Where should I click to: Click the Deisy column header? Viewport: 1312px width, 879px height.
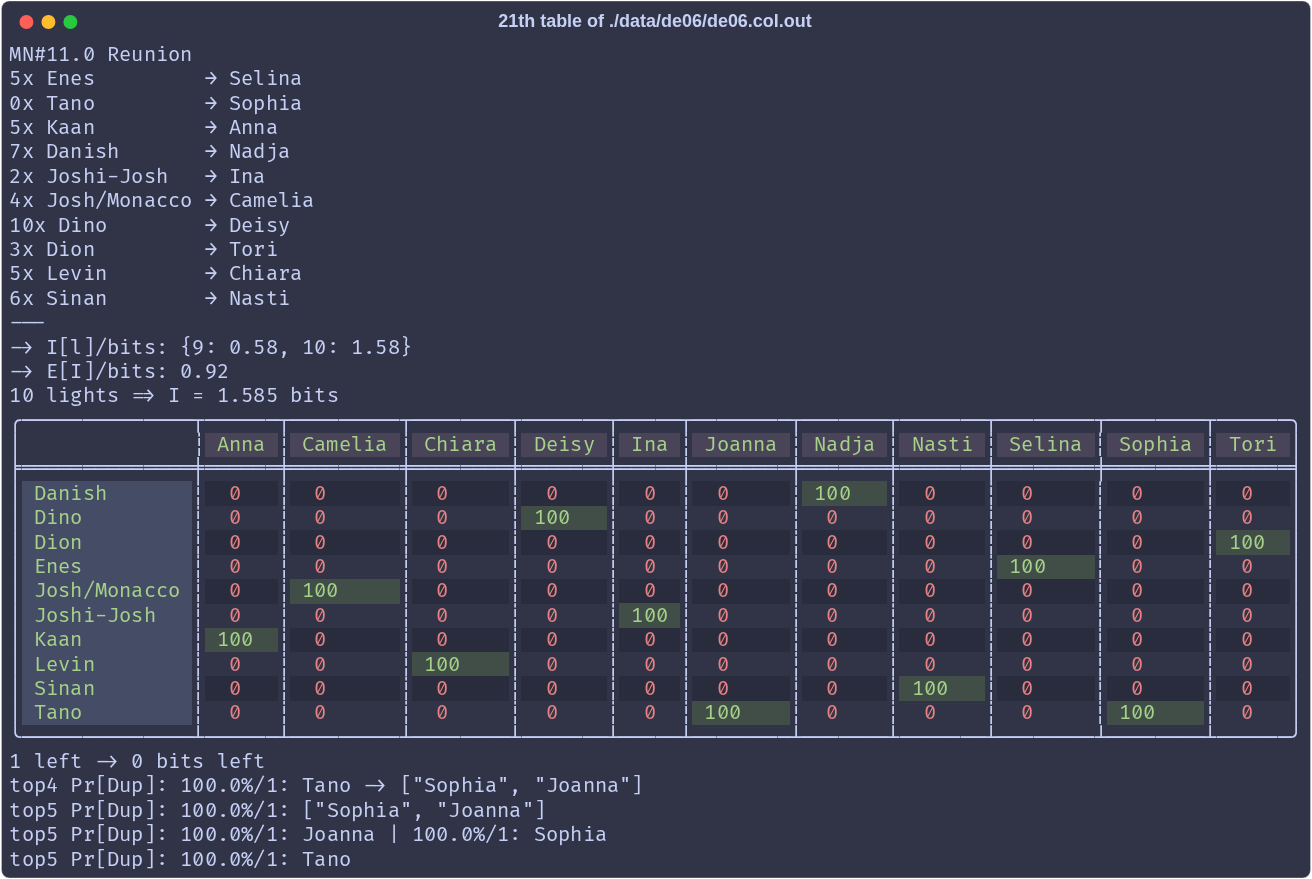564,445
